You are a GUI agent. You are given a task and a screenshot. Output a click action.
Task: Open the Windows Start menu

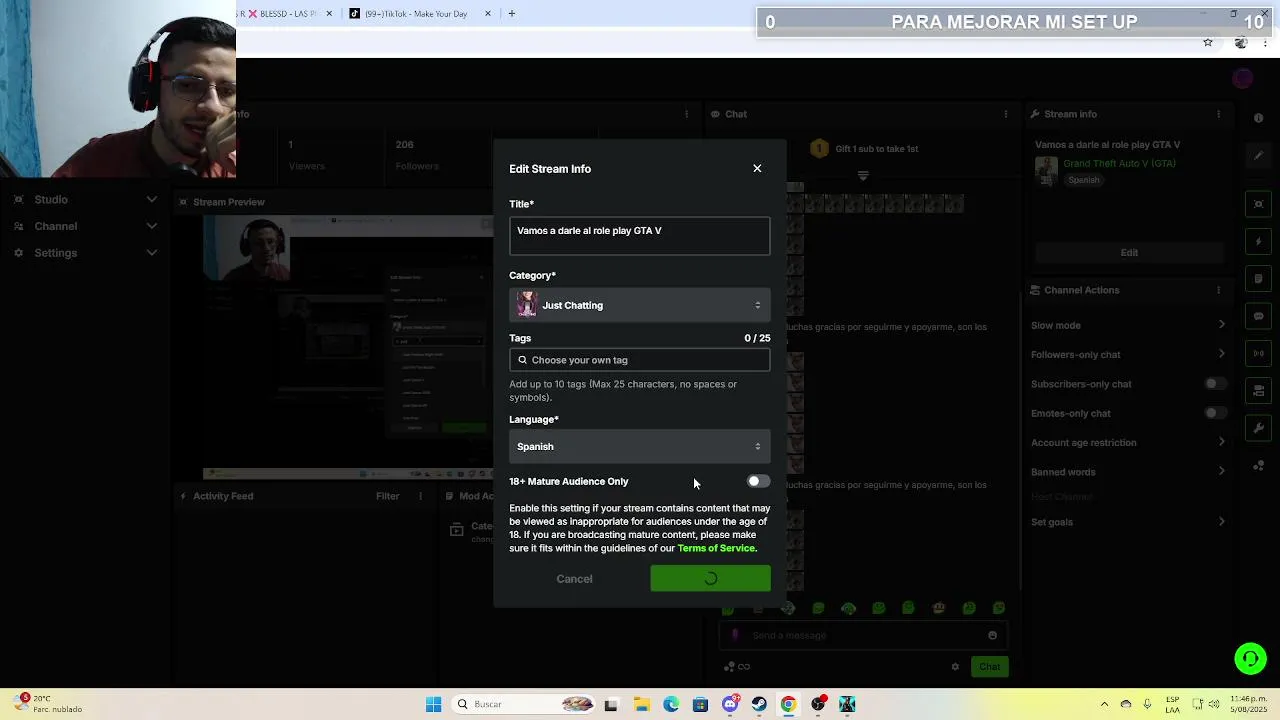pyautogui.click(x=433, y=704)
